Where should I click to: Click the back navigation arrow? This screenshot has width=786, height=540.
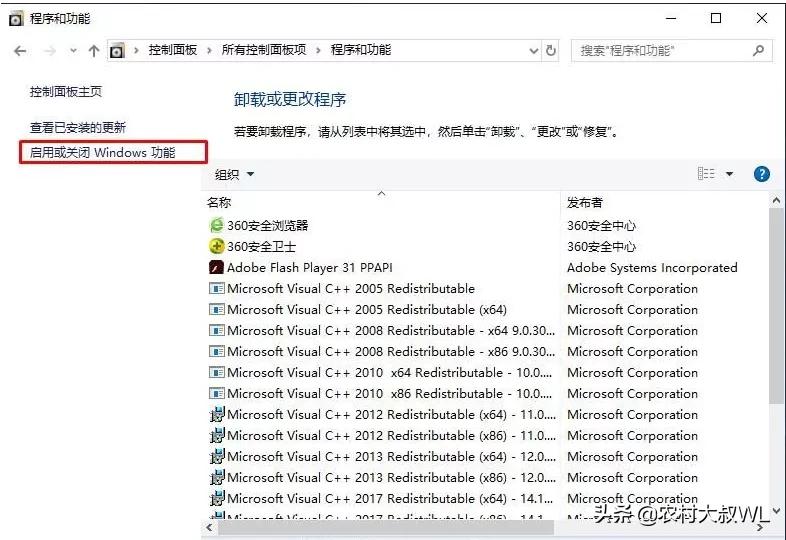20,51
